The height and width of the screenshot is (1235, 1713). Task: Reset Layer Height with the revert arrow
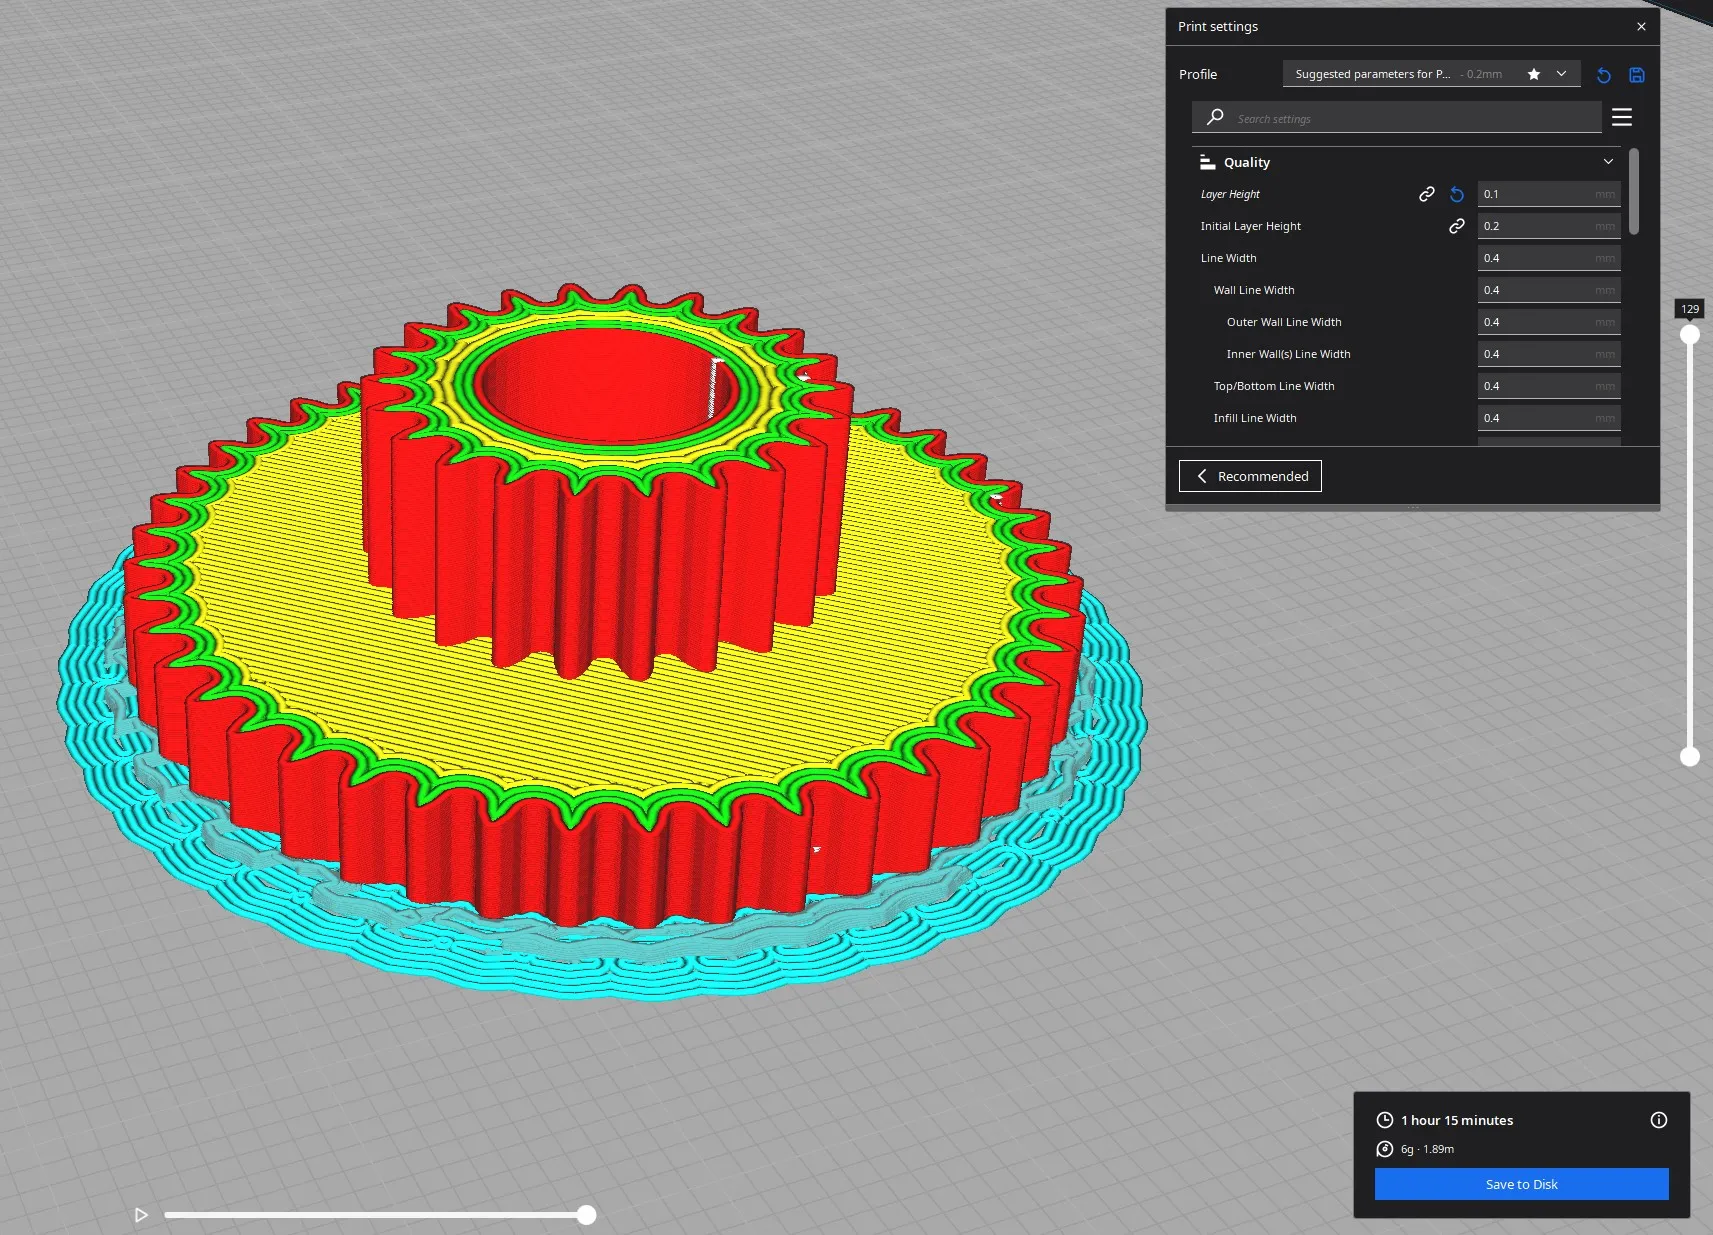pyautogui.click(x=1457, y=194)
